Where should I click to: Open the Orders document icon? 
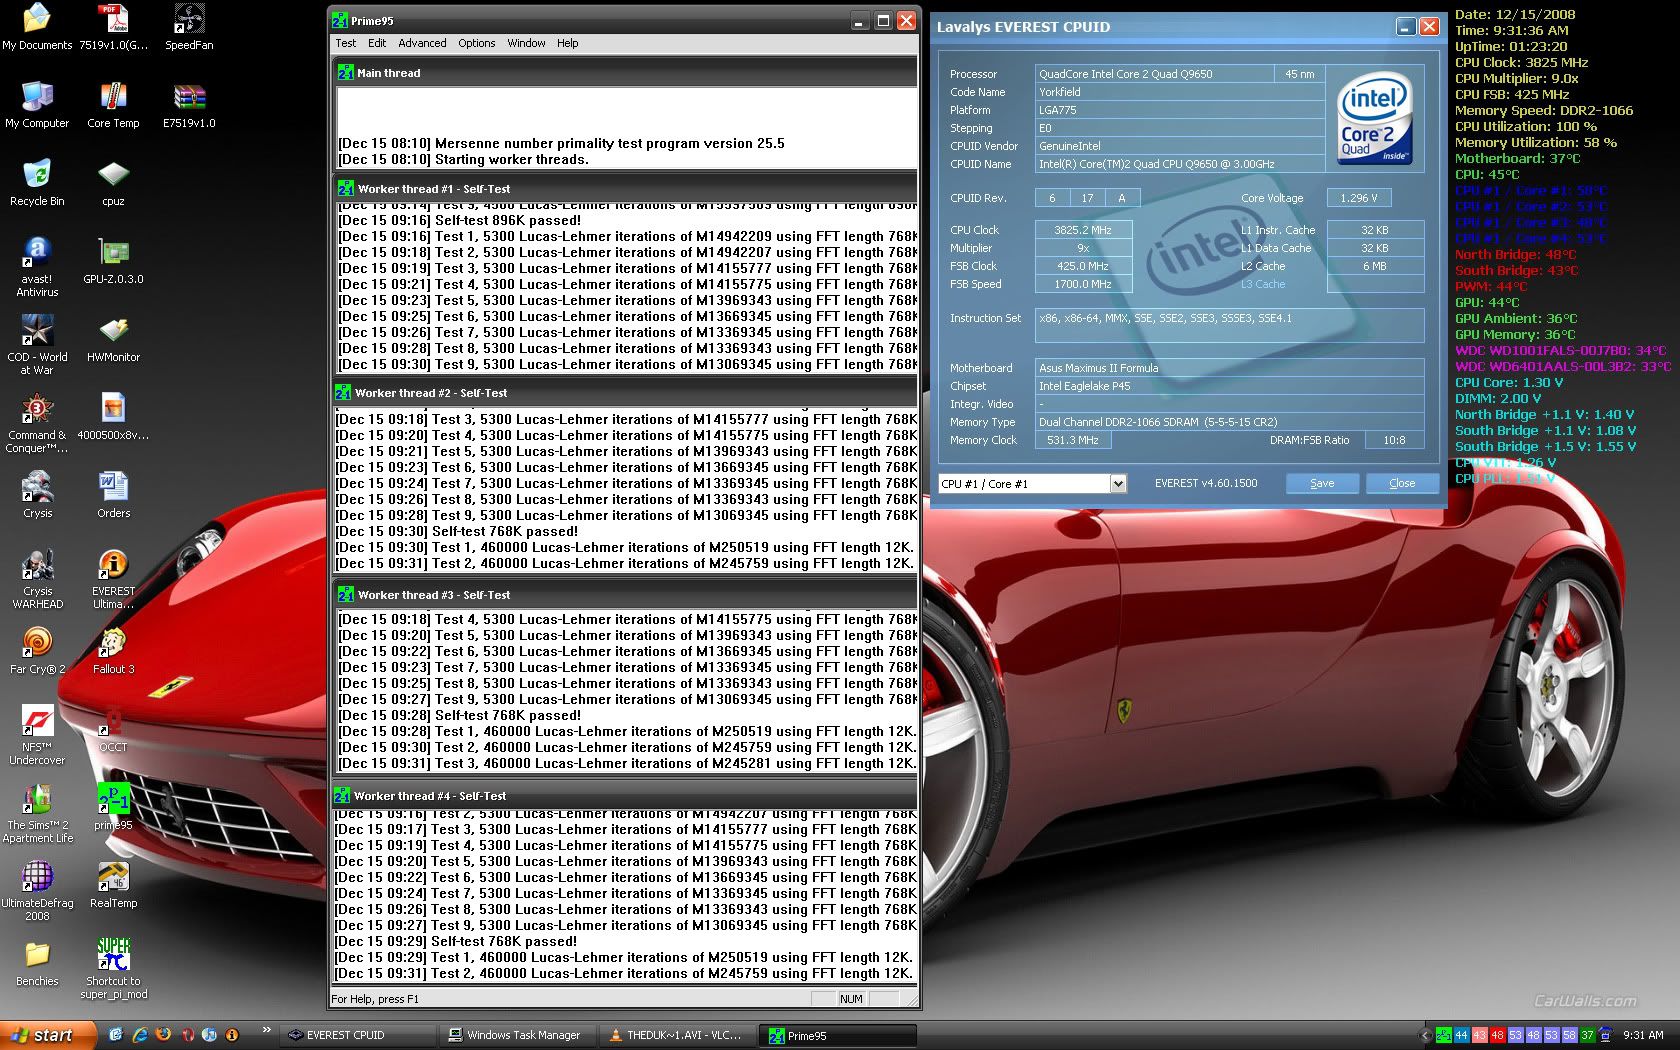pos(113,495)
